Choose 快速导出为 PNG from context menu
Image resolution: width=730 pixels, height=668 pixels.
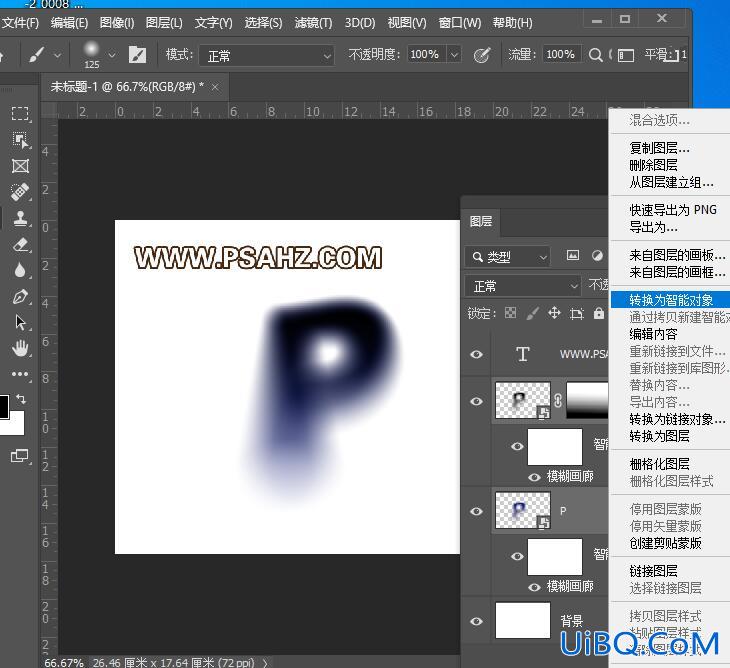coord(673,210)
